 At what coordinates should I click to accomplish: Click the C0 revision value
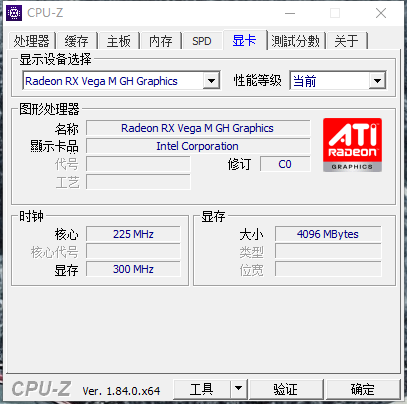(x=285, y=164)
